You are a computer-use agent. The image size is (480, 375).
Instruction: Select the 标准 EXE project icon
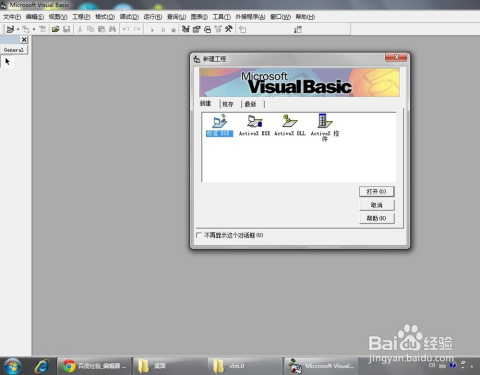(219, 125)
